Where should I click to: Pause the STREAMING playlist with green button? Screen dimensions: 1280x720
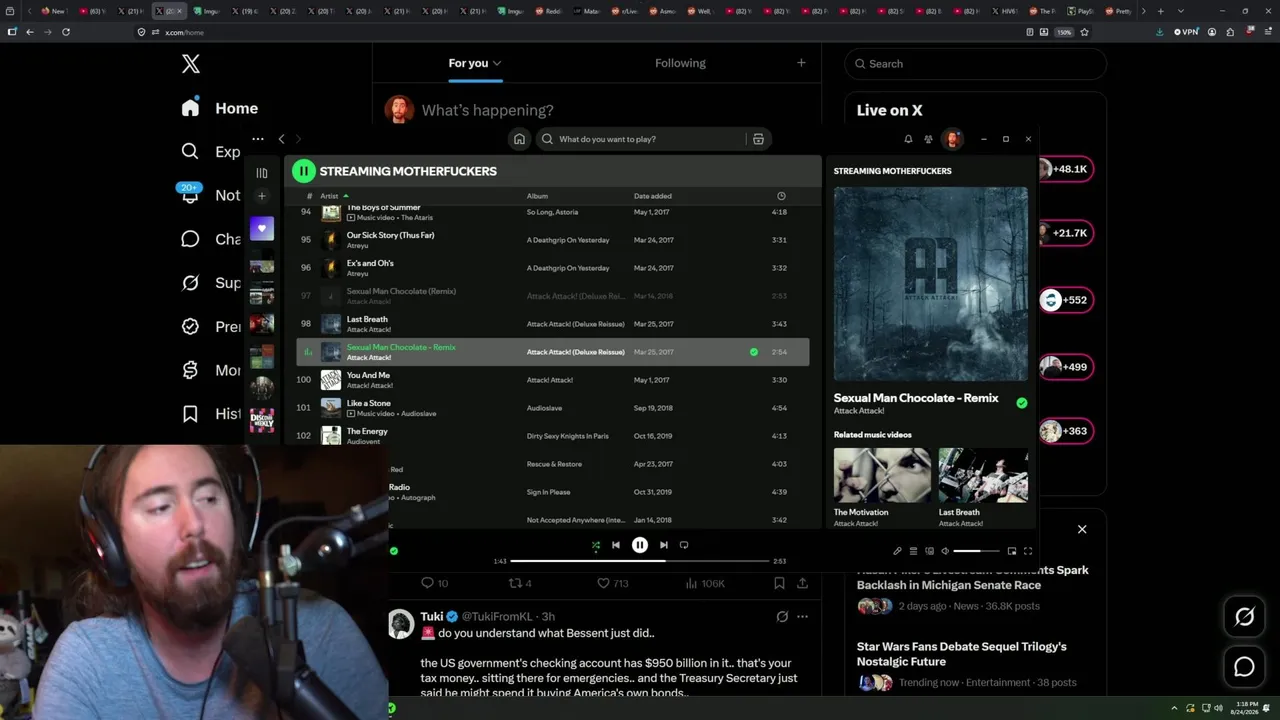click(303, 171)
